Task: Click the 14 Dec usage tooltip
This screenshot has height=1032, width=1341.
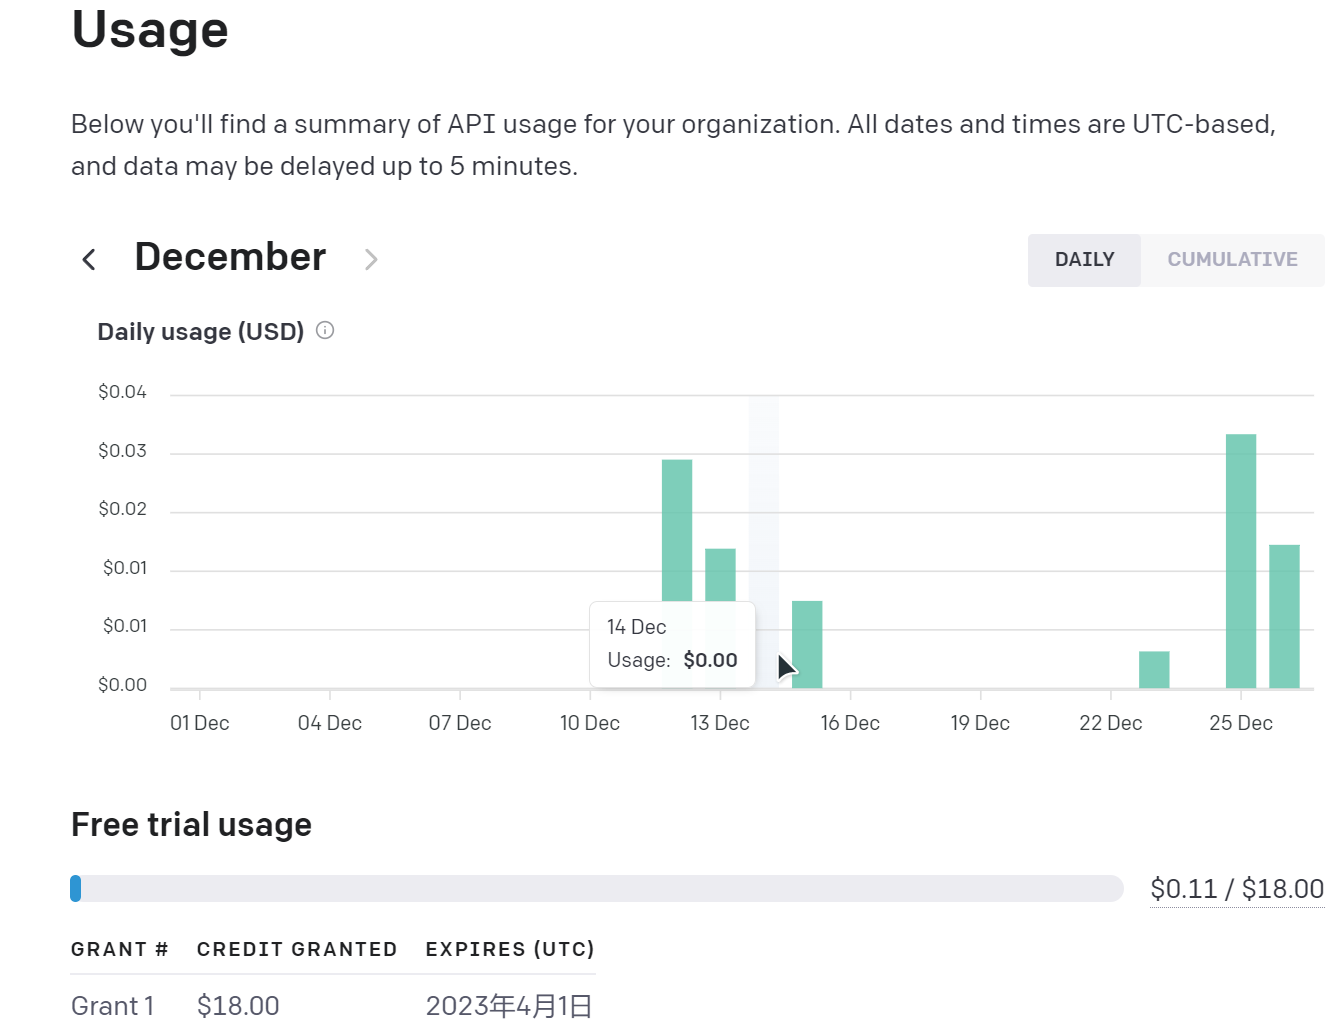Action: tap(672, 644)
